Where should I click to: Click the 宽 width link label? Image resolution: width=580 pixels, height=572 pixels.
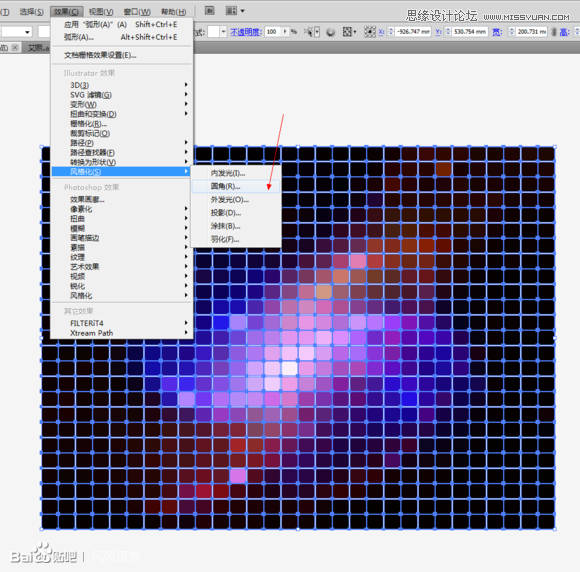tap(497, 32)
